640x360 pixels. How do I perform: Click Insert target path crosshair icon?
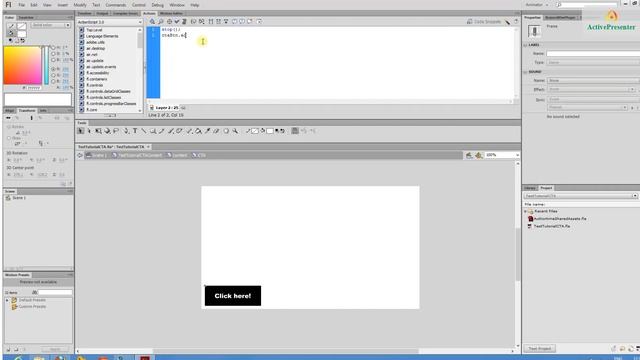point(169,22)
